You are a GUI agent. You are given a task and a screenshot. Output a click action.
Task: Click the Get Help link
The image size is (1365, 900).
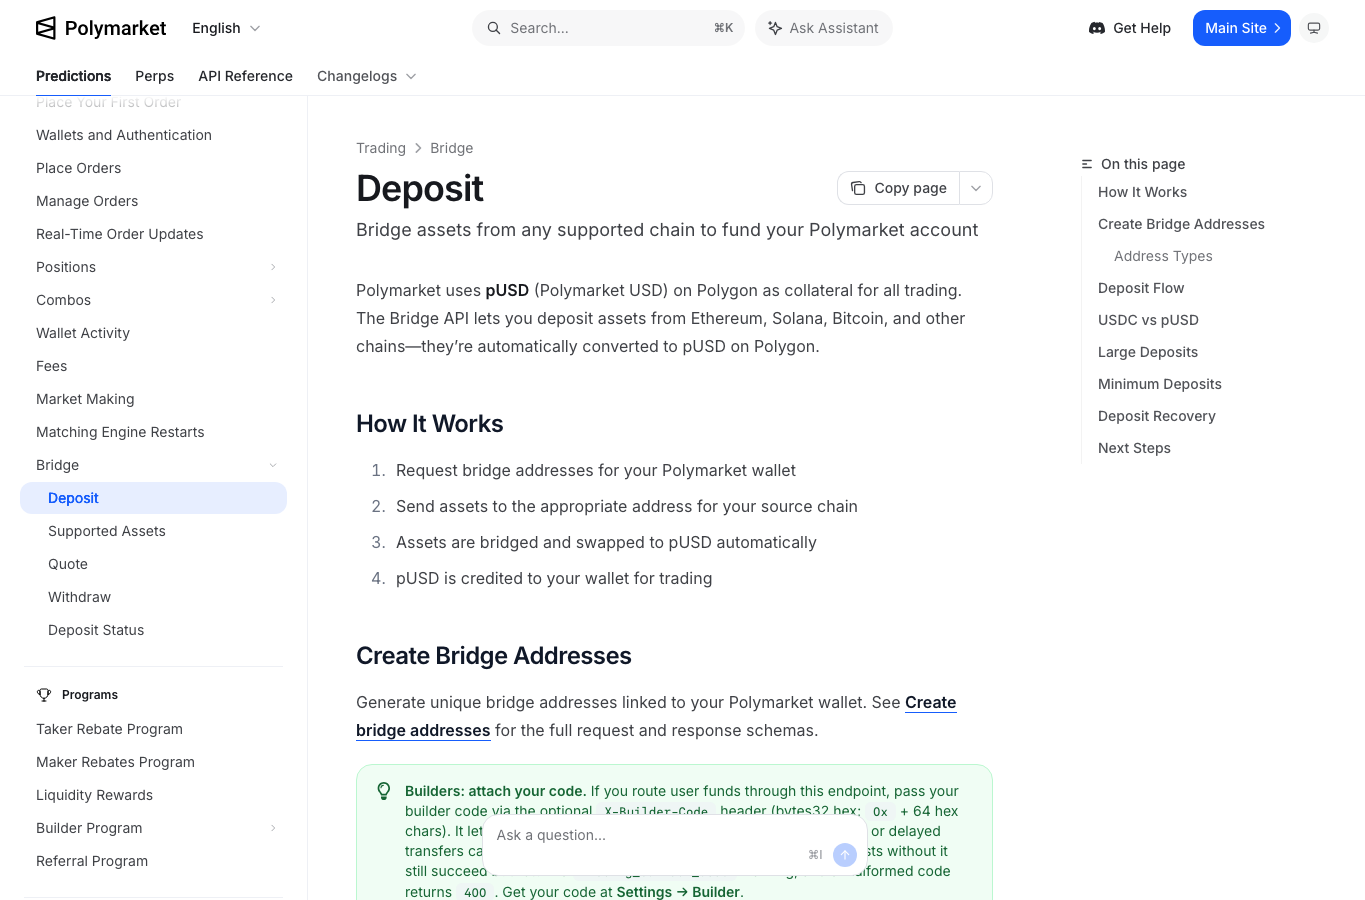tap(1130, 28)
